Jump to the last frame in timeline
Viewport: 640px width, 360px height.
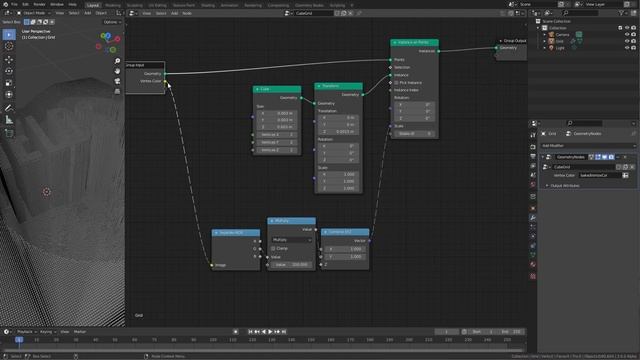tap(284, 332)
